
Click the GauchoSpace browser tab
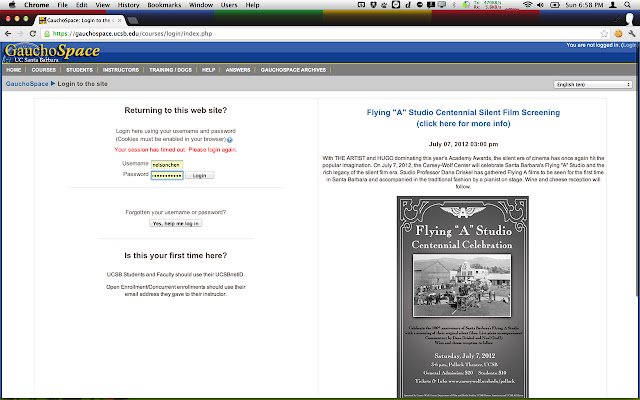pyautogui.click(x=79, y=20)
